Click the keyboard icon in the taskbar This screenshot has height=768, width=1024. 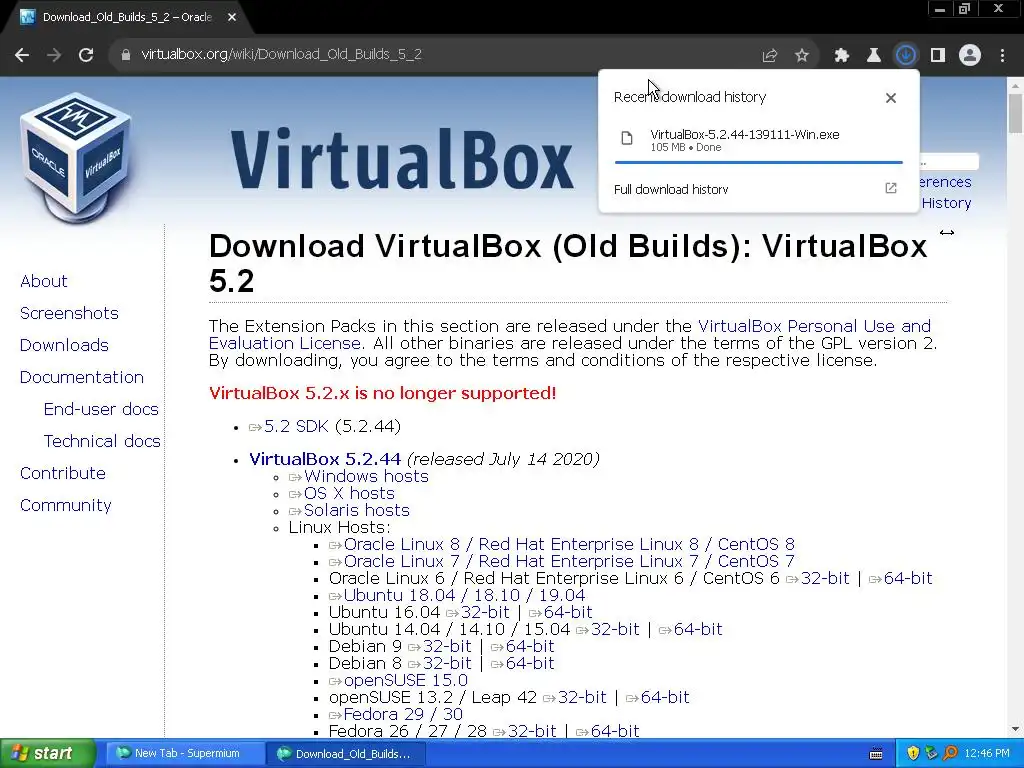(876, 754)
